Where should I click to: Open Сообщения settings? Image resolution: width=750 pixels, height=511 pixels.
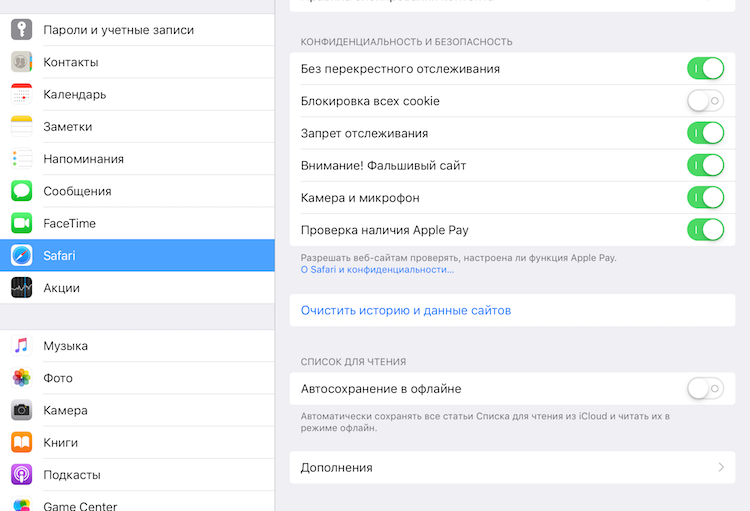click(137, 191)
